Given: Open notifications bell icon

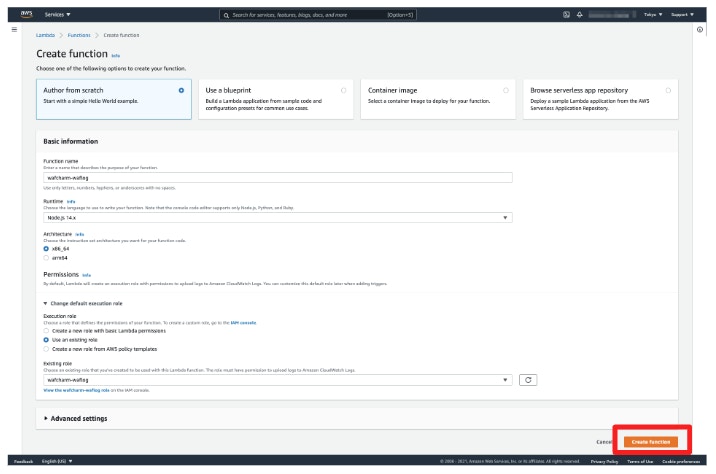Looking at the screenshot, I should (579, 15).
